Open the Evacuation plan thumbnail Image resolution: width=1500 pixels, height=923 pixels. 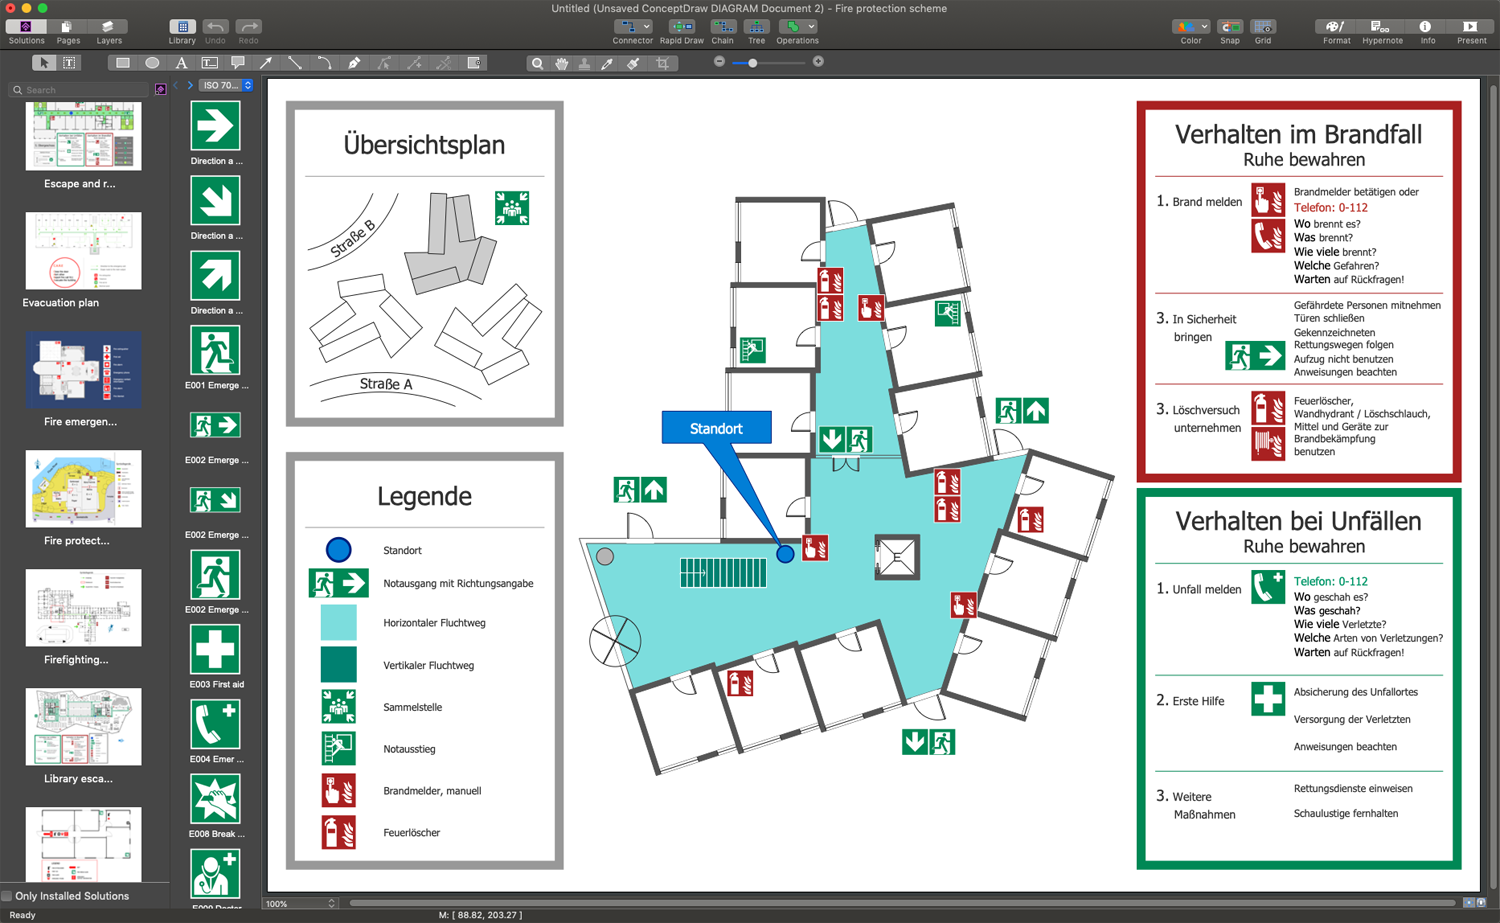pos(83,251)
